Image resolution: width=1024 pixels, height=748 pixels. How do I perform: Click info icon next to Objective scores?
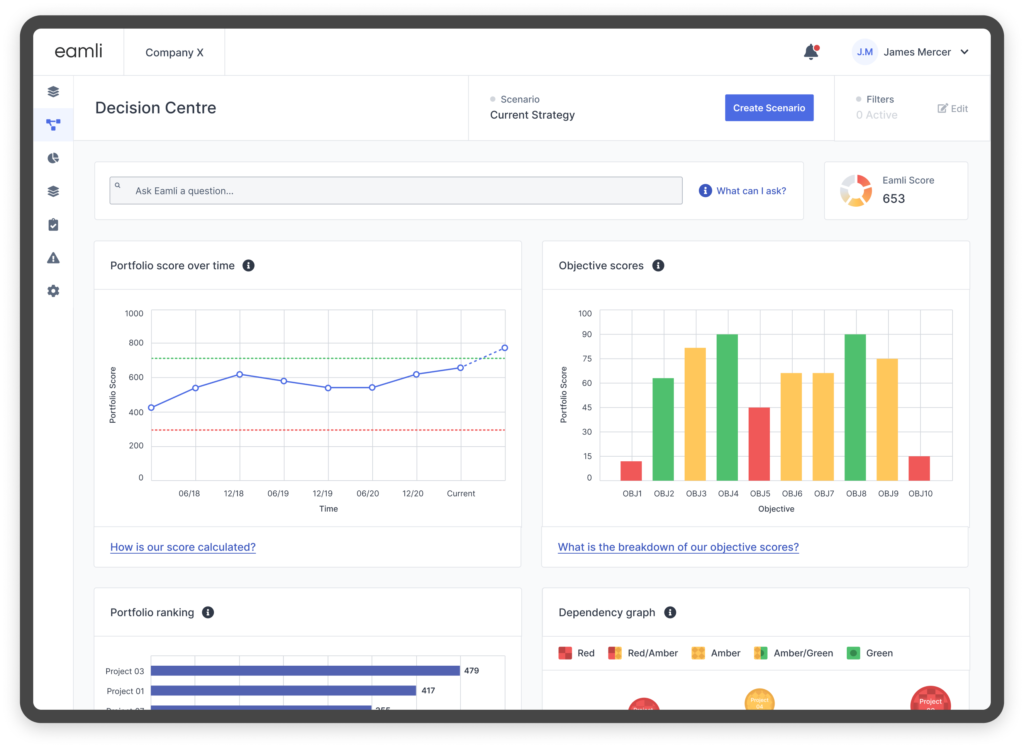[658, 266]
